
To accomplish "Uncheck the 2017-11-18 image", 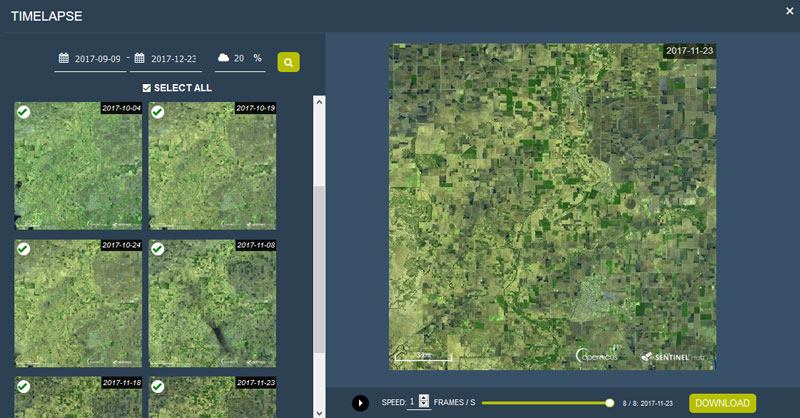I will 23,386.
